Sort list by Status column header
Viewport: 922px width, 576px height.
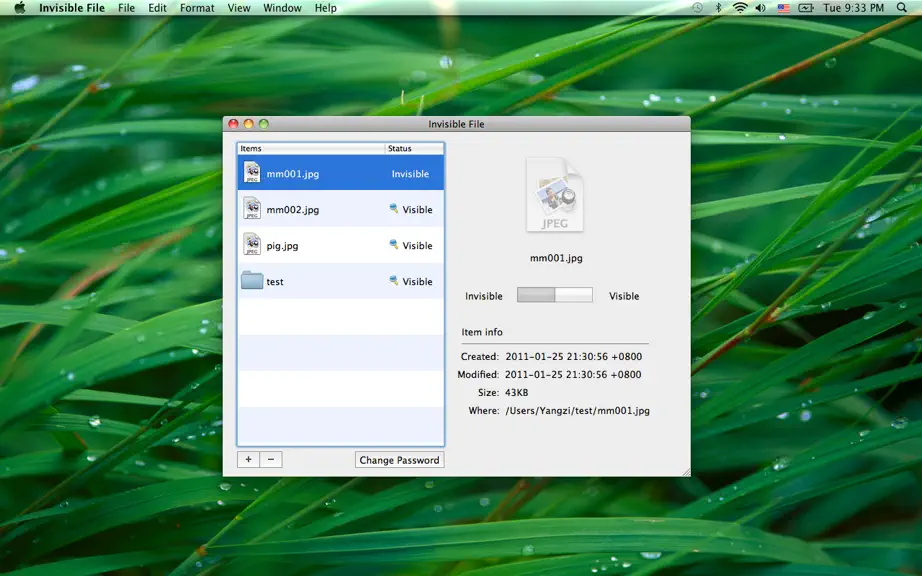415,148
